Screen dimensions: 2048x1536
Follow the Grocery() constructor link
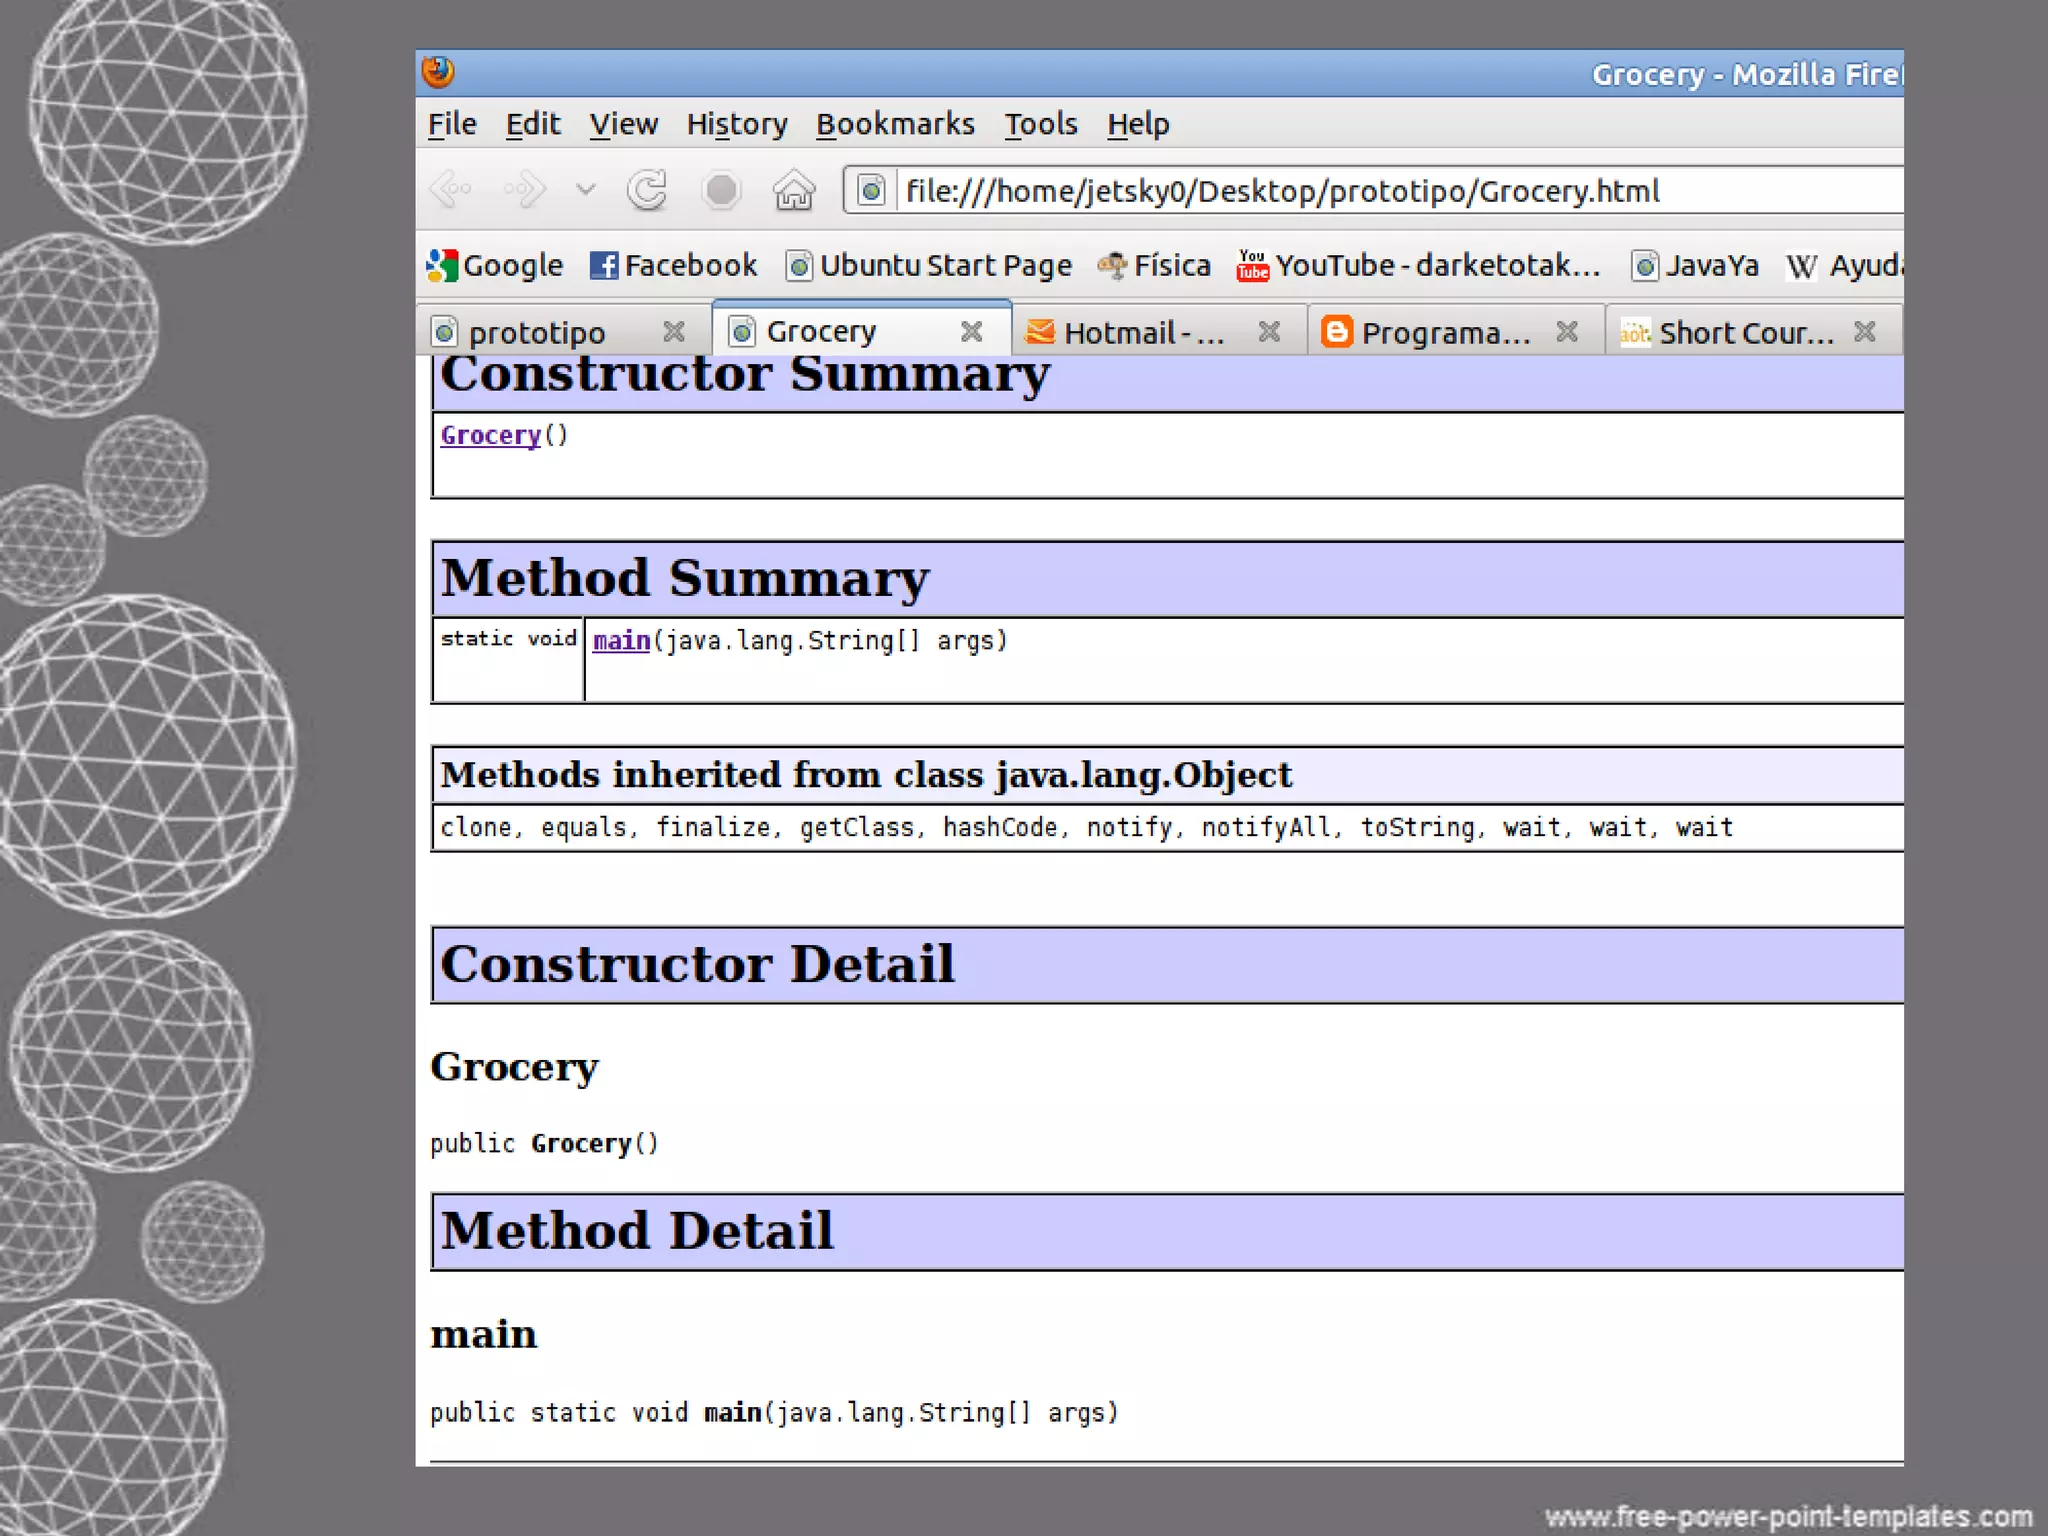pyautogui.click(x=490, y=435)
